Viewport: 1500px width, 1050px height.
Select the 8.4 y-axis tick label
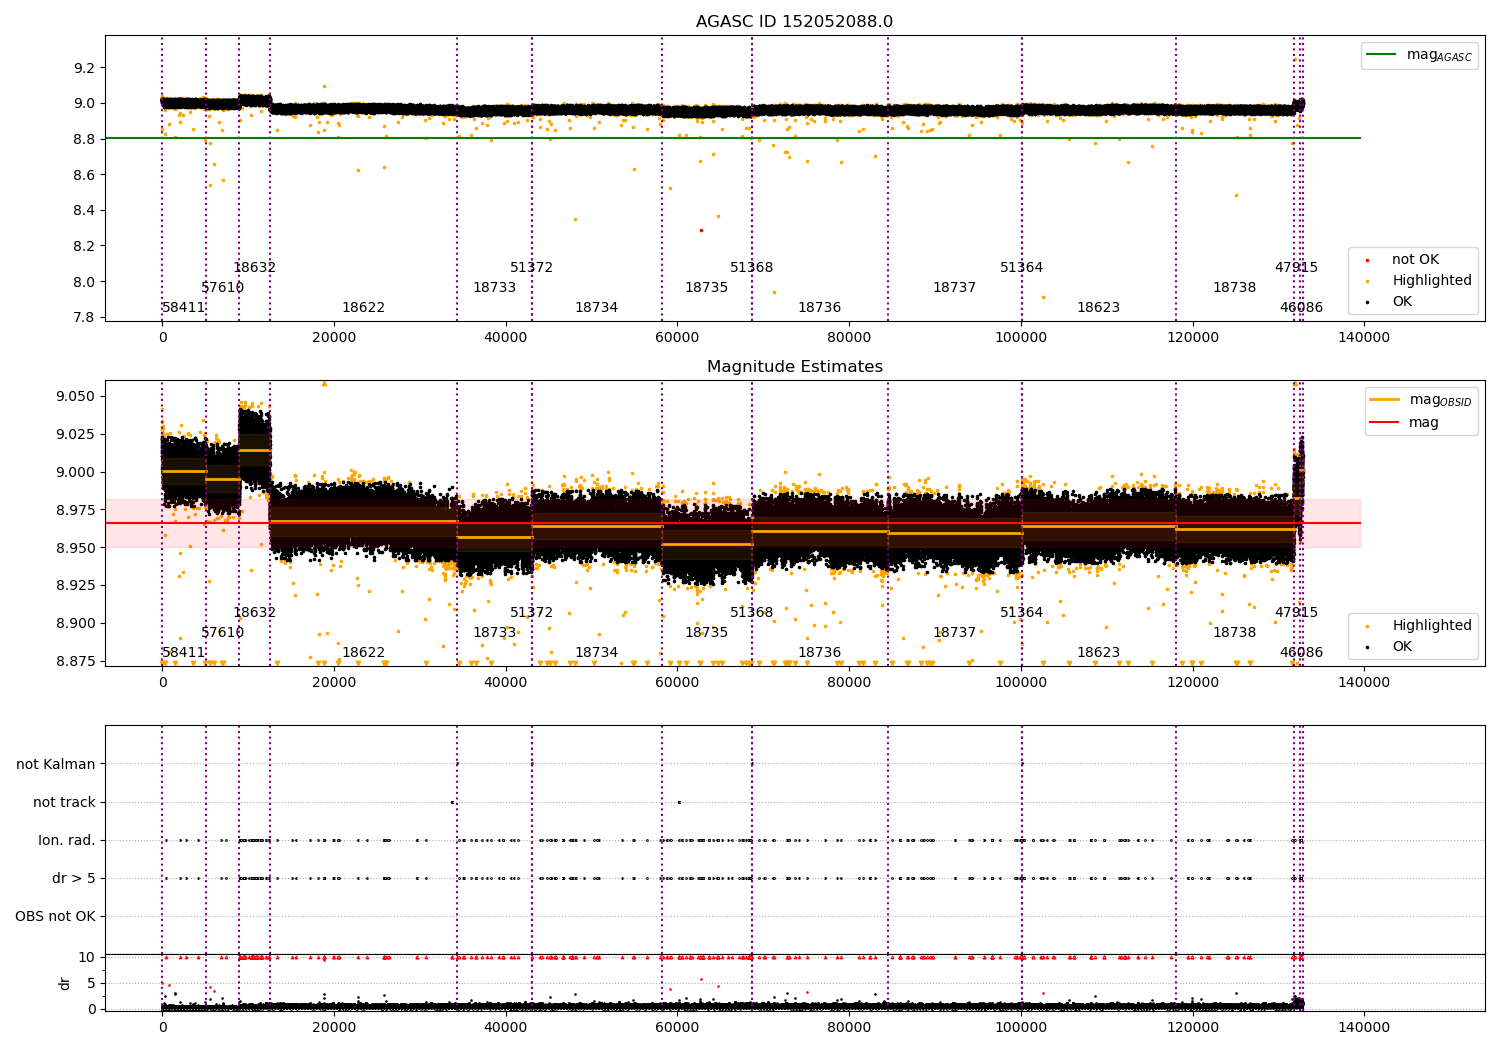click(84, 211)
